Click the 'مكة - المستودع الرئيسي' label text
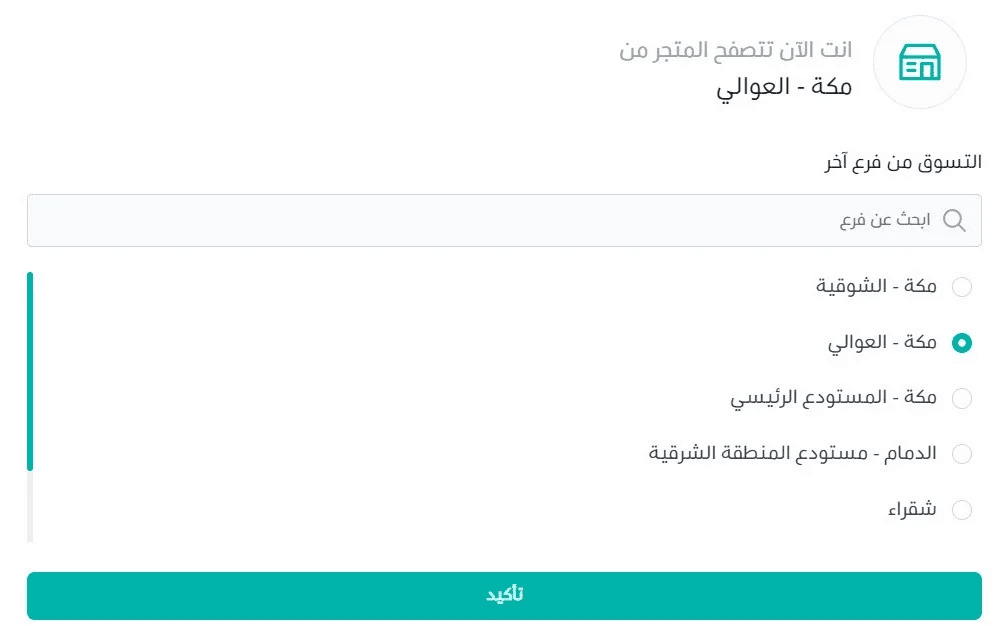 (x=834, y=398)
